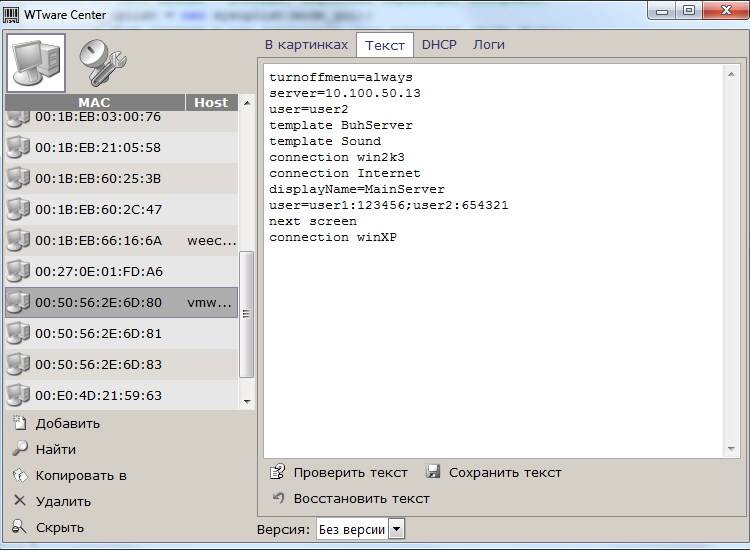750x551 pixels.
Task: Click the terminal icon beside 00:50:56:2E:6D:80
Action: (18, 302)
